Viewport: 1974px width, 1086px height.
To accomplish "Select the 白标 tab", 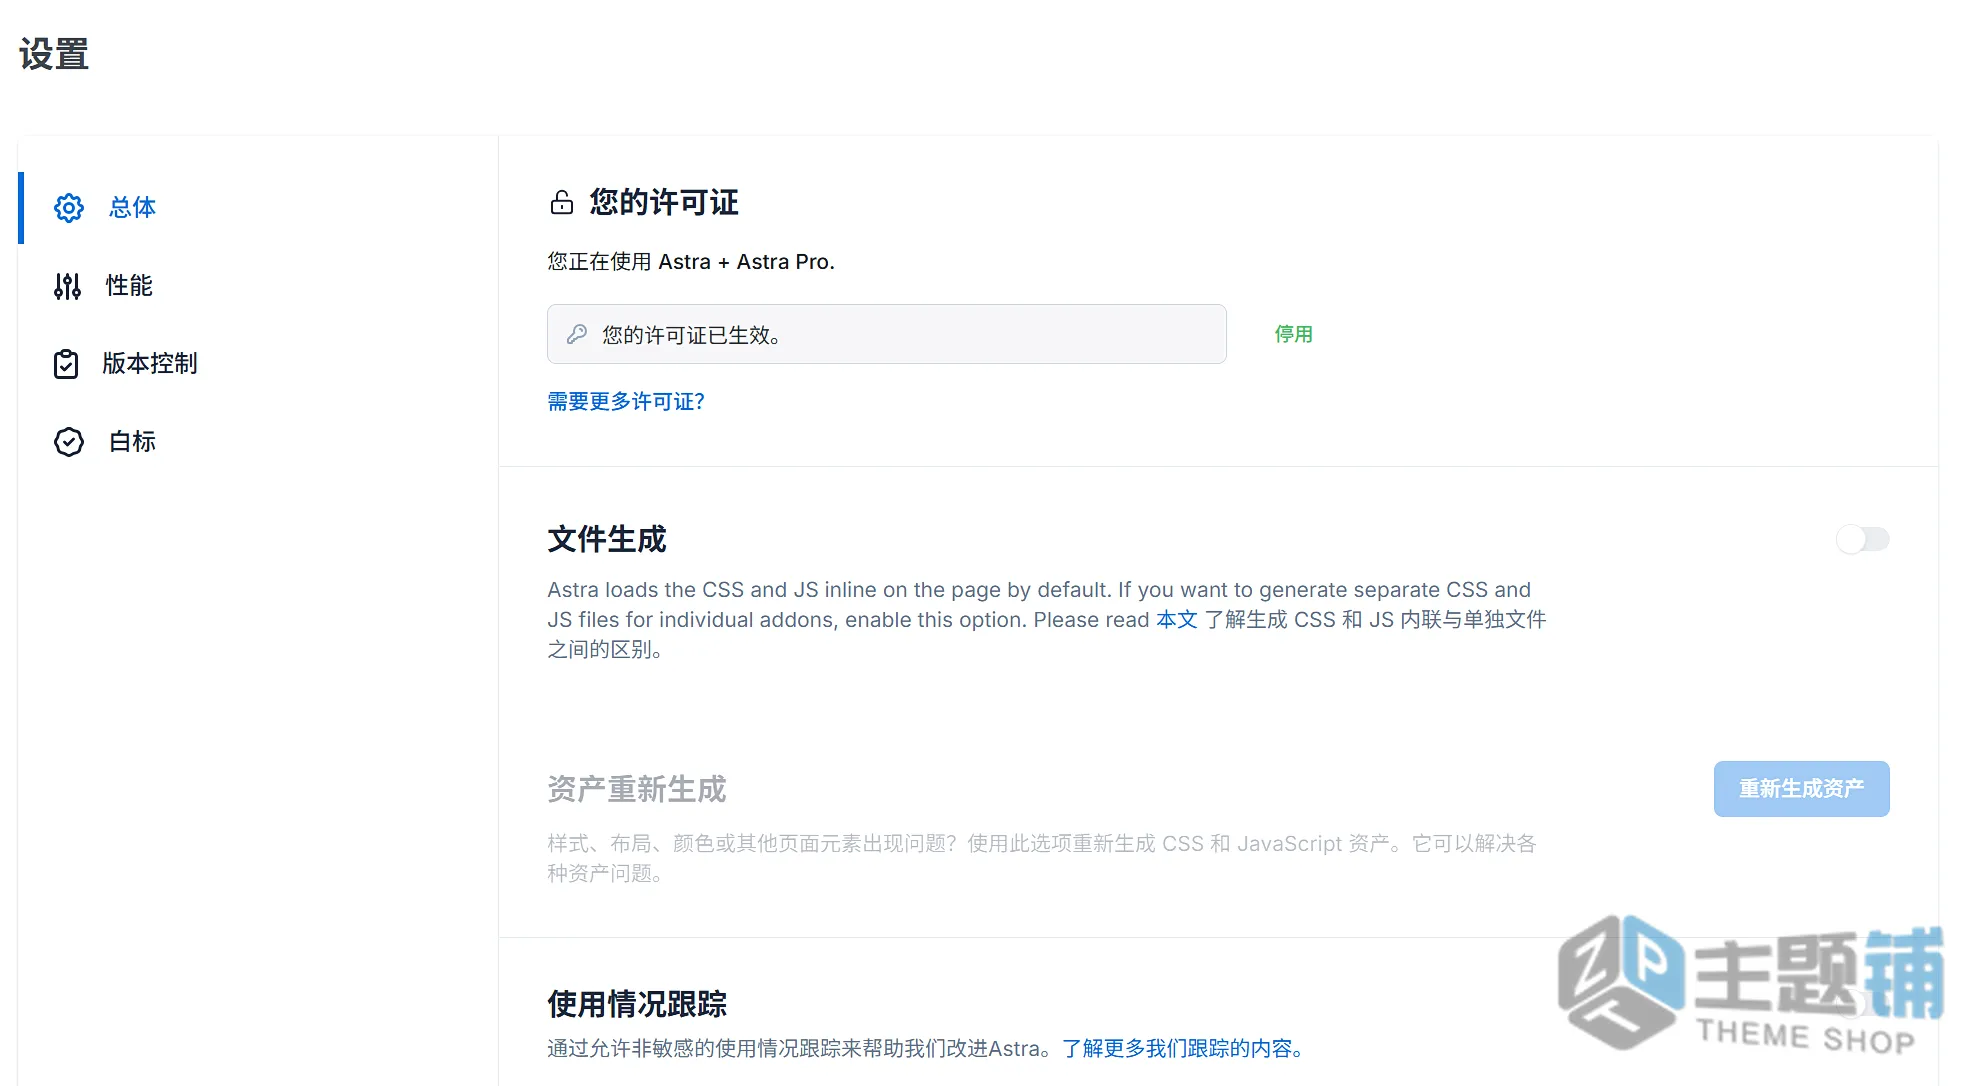I will (132, 442).
